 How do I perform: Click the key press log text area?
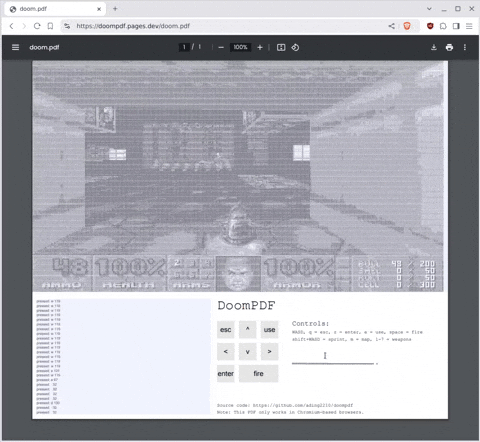tap(123, 356)
